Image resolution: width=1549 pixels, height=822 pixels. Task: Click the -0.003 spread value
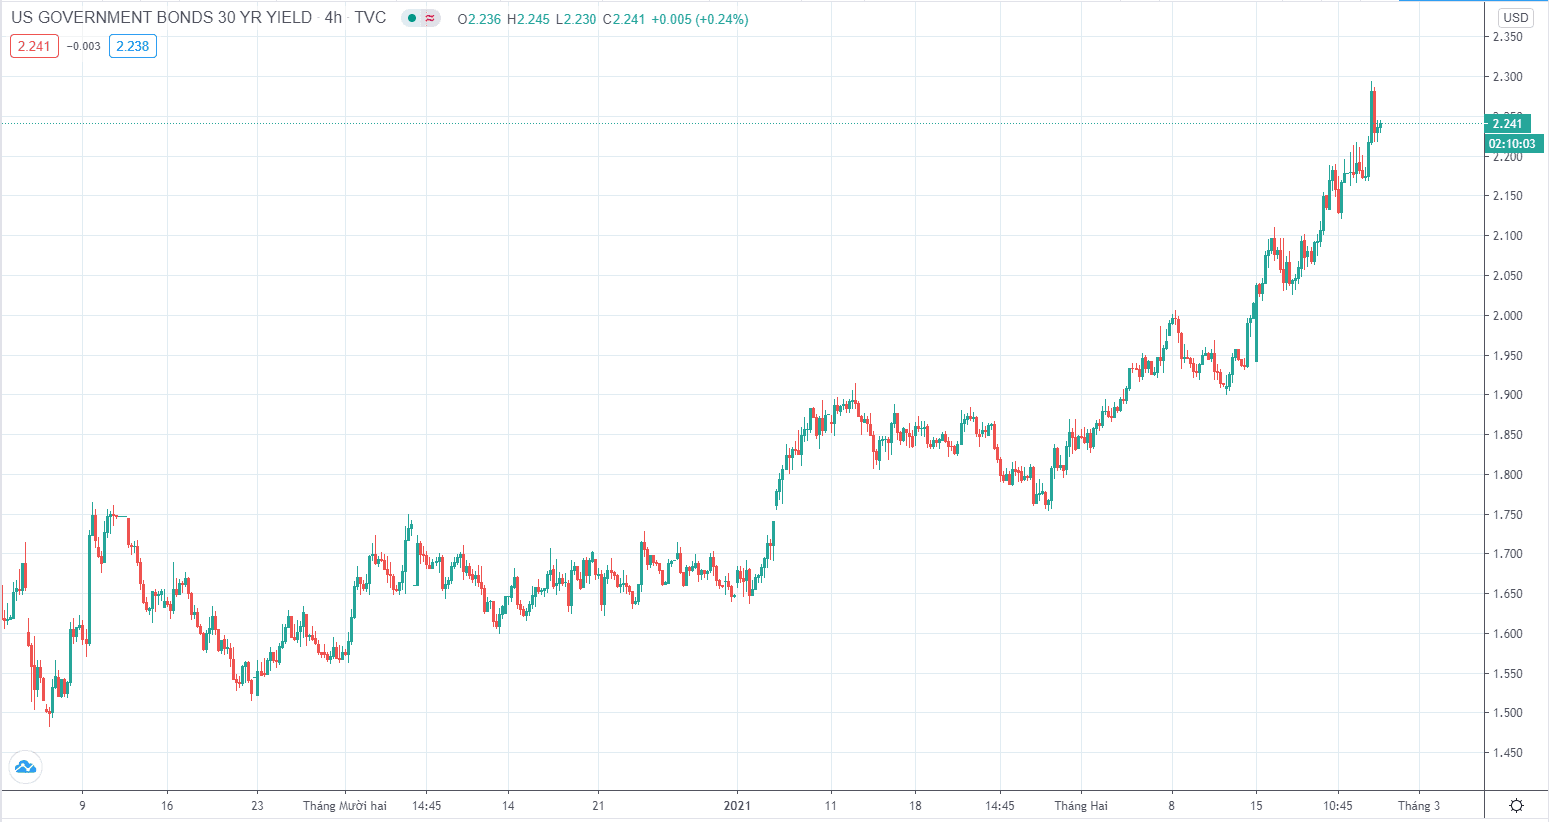(x=84, y=46)
